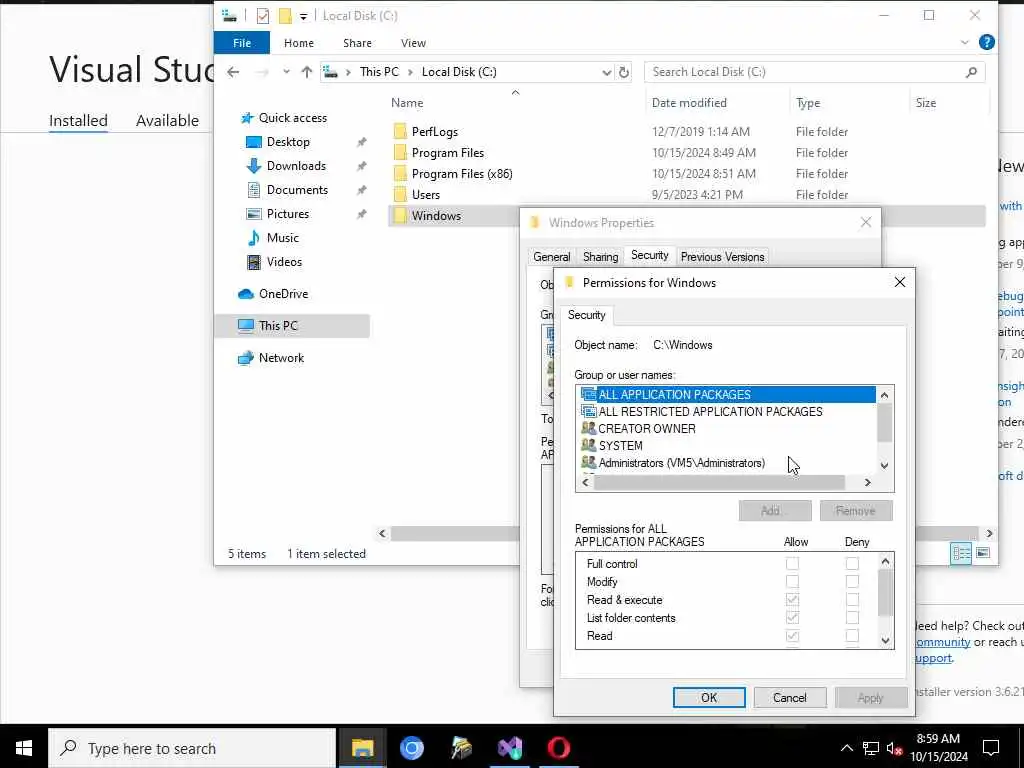Click the Pictures icon in sidebar
This screenshot has width=1024, height=768.
pyautogui.click(x=253, y=214)
